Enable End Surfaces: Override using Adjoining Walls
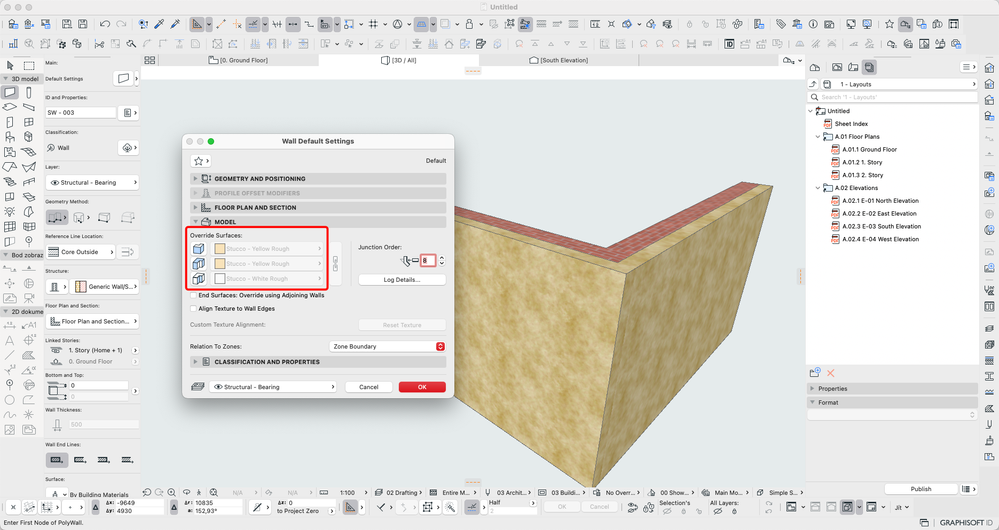The image size is (999, 530). (194, 296)
